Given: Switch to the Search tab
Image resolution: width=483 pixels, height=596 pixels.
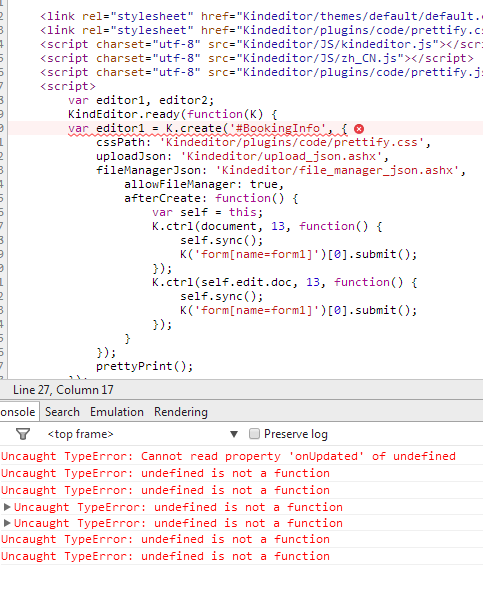Looking at the screenshot, I should pos(62,412).
